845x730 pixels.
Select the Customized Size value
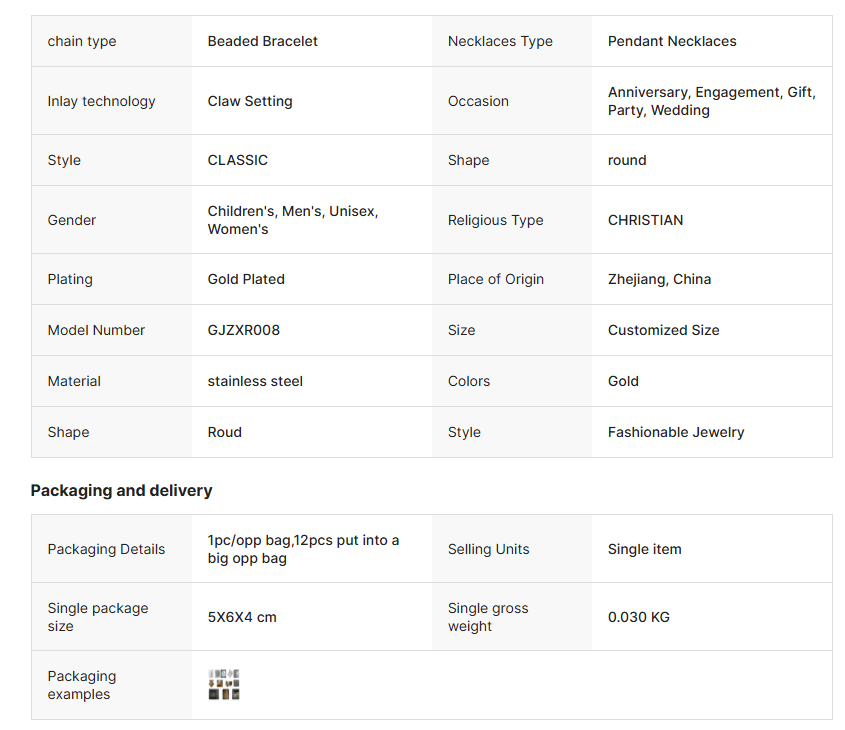pos(663,330)
